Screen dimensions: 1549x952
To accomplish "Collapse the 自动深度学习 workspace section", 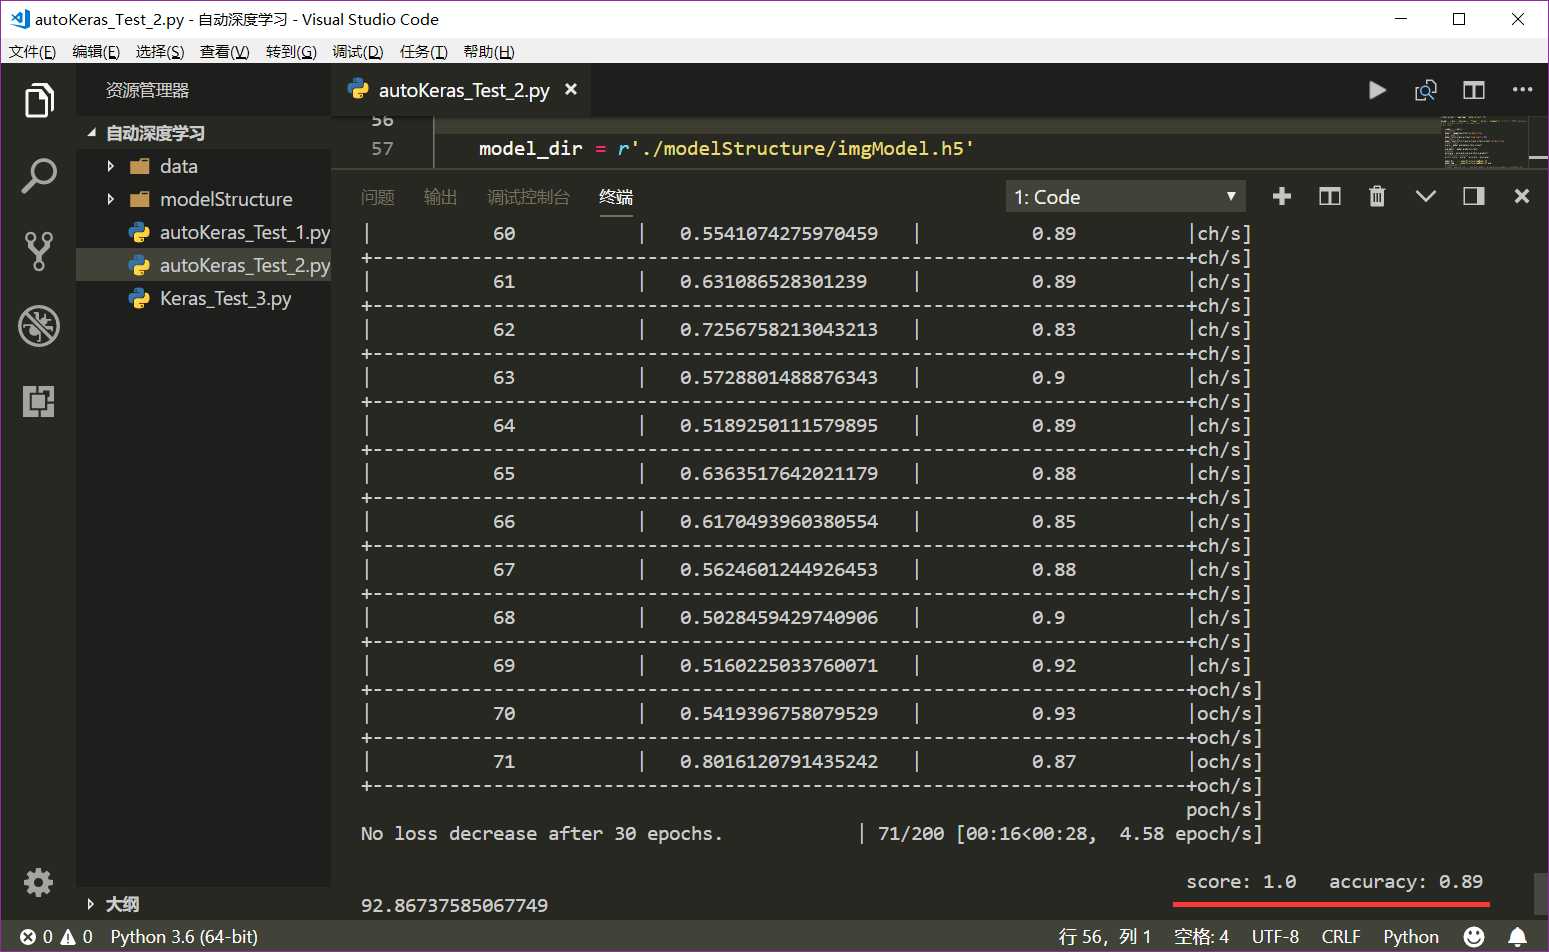I will click(92, 133).
